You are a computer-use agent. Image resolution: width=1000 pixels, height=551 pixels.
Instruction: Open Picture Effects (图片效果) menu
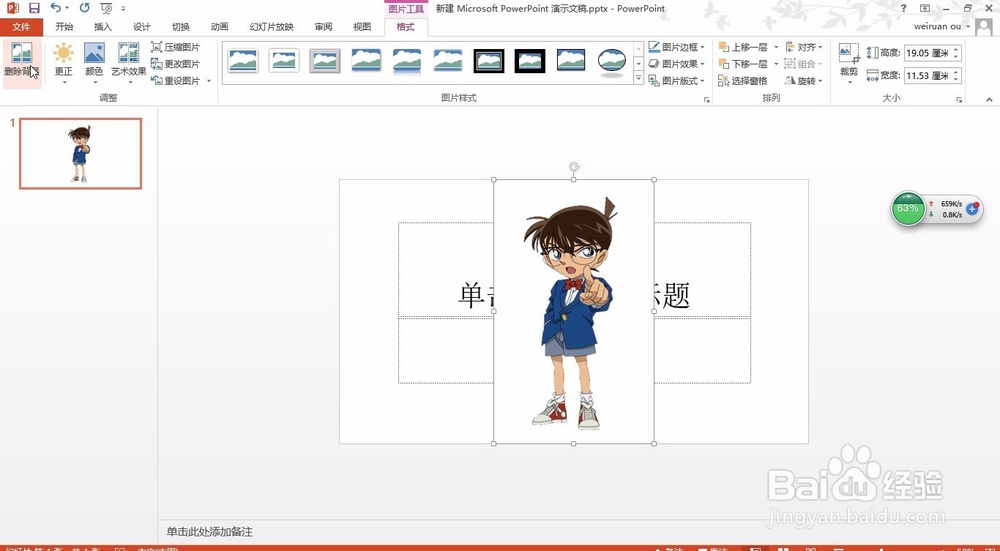(x=677, y=64)
